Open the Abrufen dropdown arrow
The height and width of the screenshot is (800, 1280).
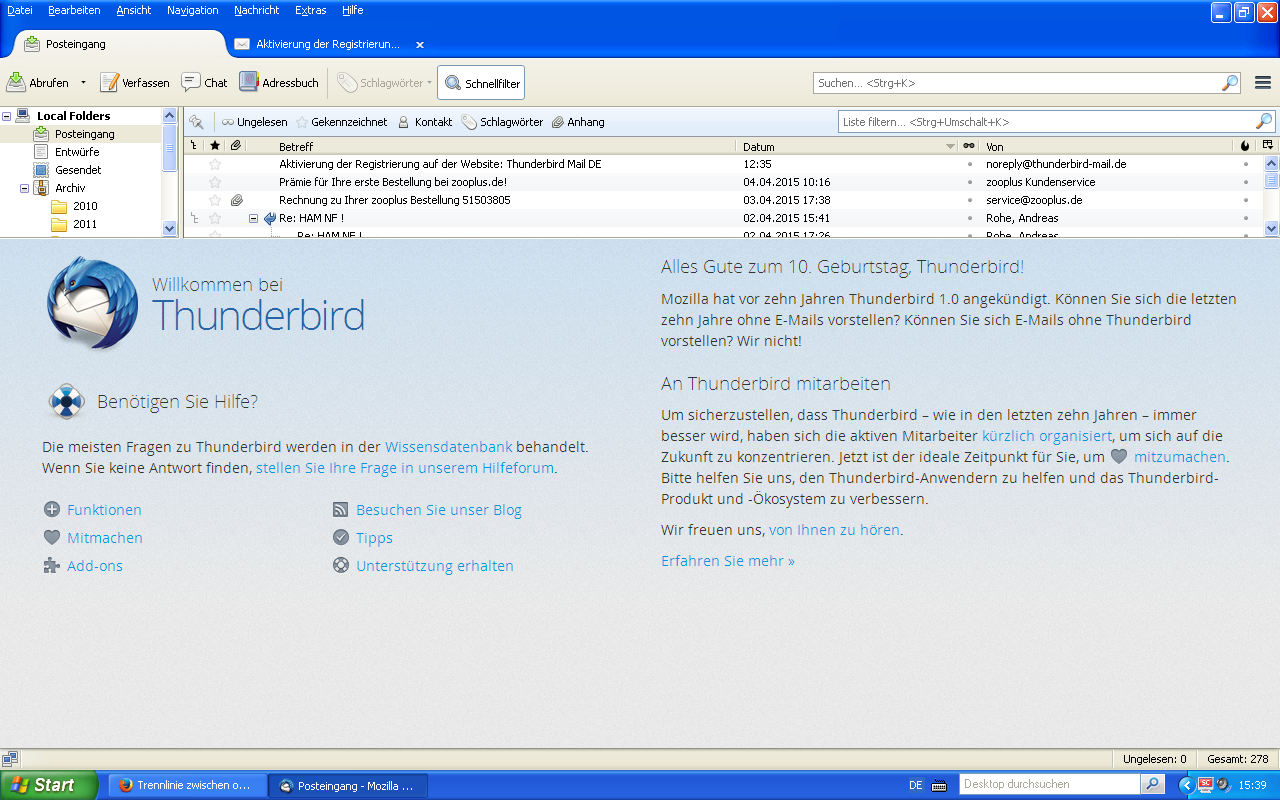coord(83,83)
